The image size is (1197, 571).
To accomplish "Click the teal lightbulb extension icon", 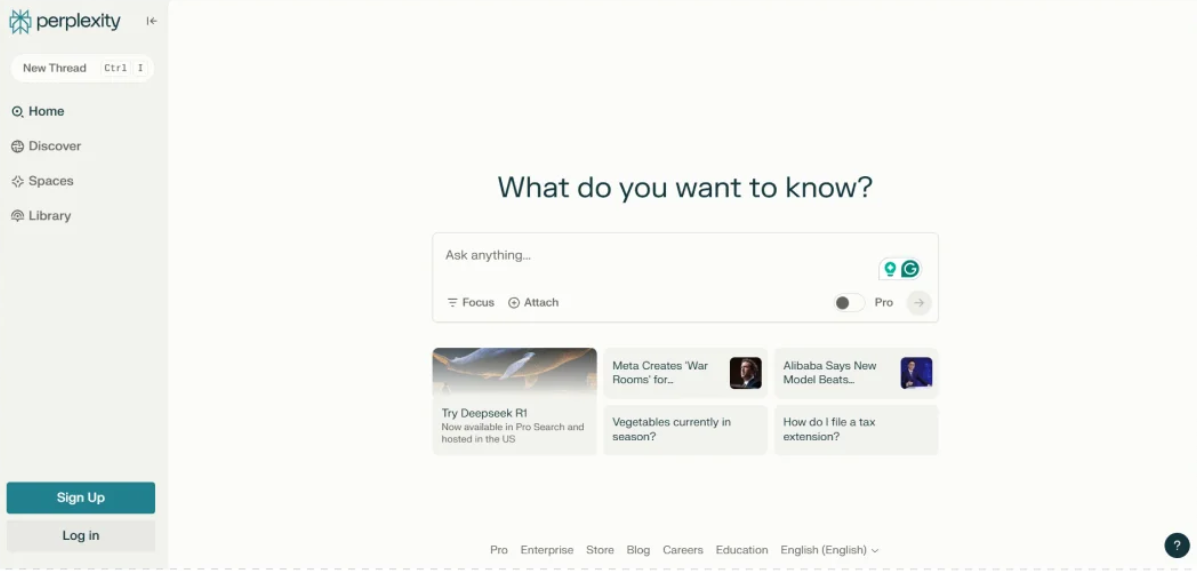I will [x=889, y=269].
